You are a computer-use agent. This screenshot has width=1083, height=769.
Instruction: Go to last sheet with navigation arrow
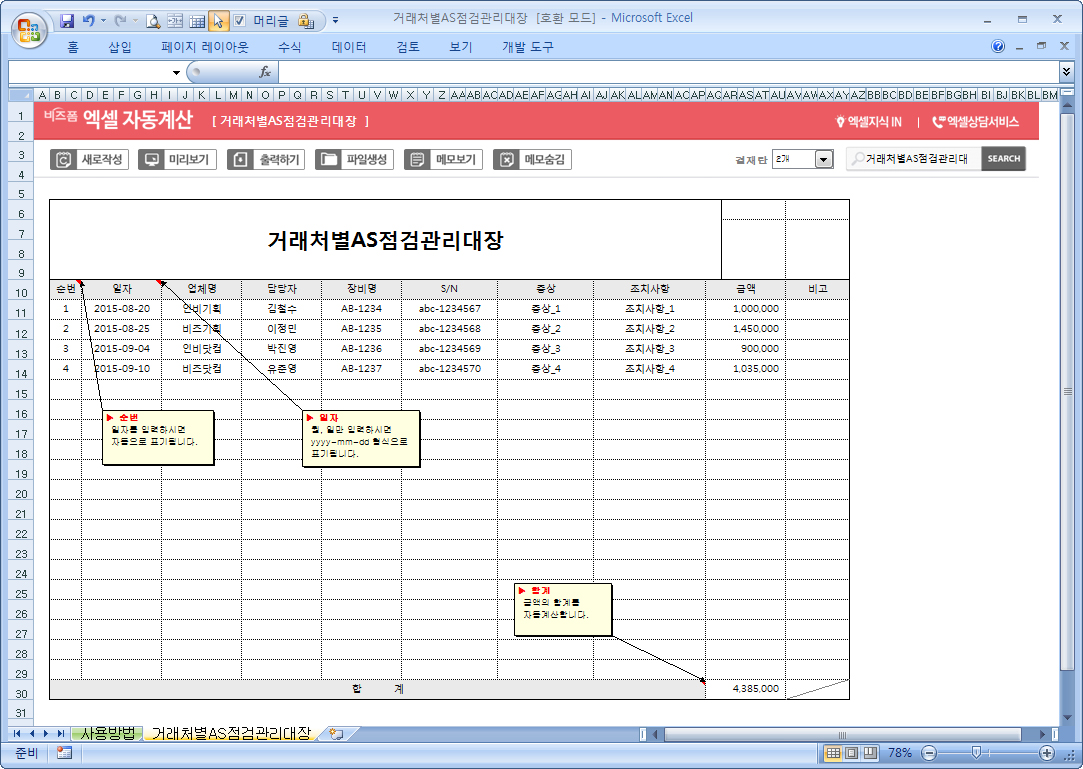coord(61,734)
